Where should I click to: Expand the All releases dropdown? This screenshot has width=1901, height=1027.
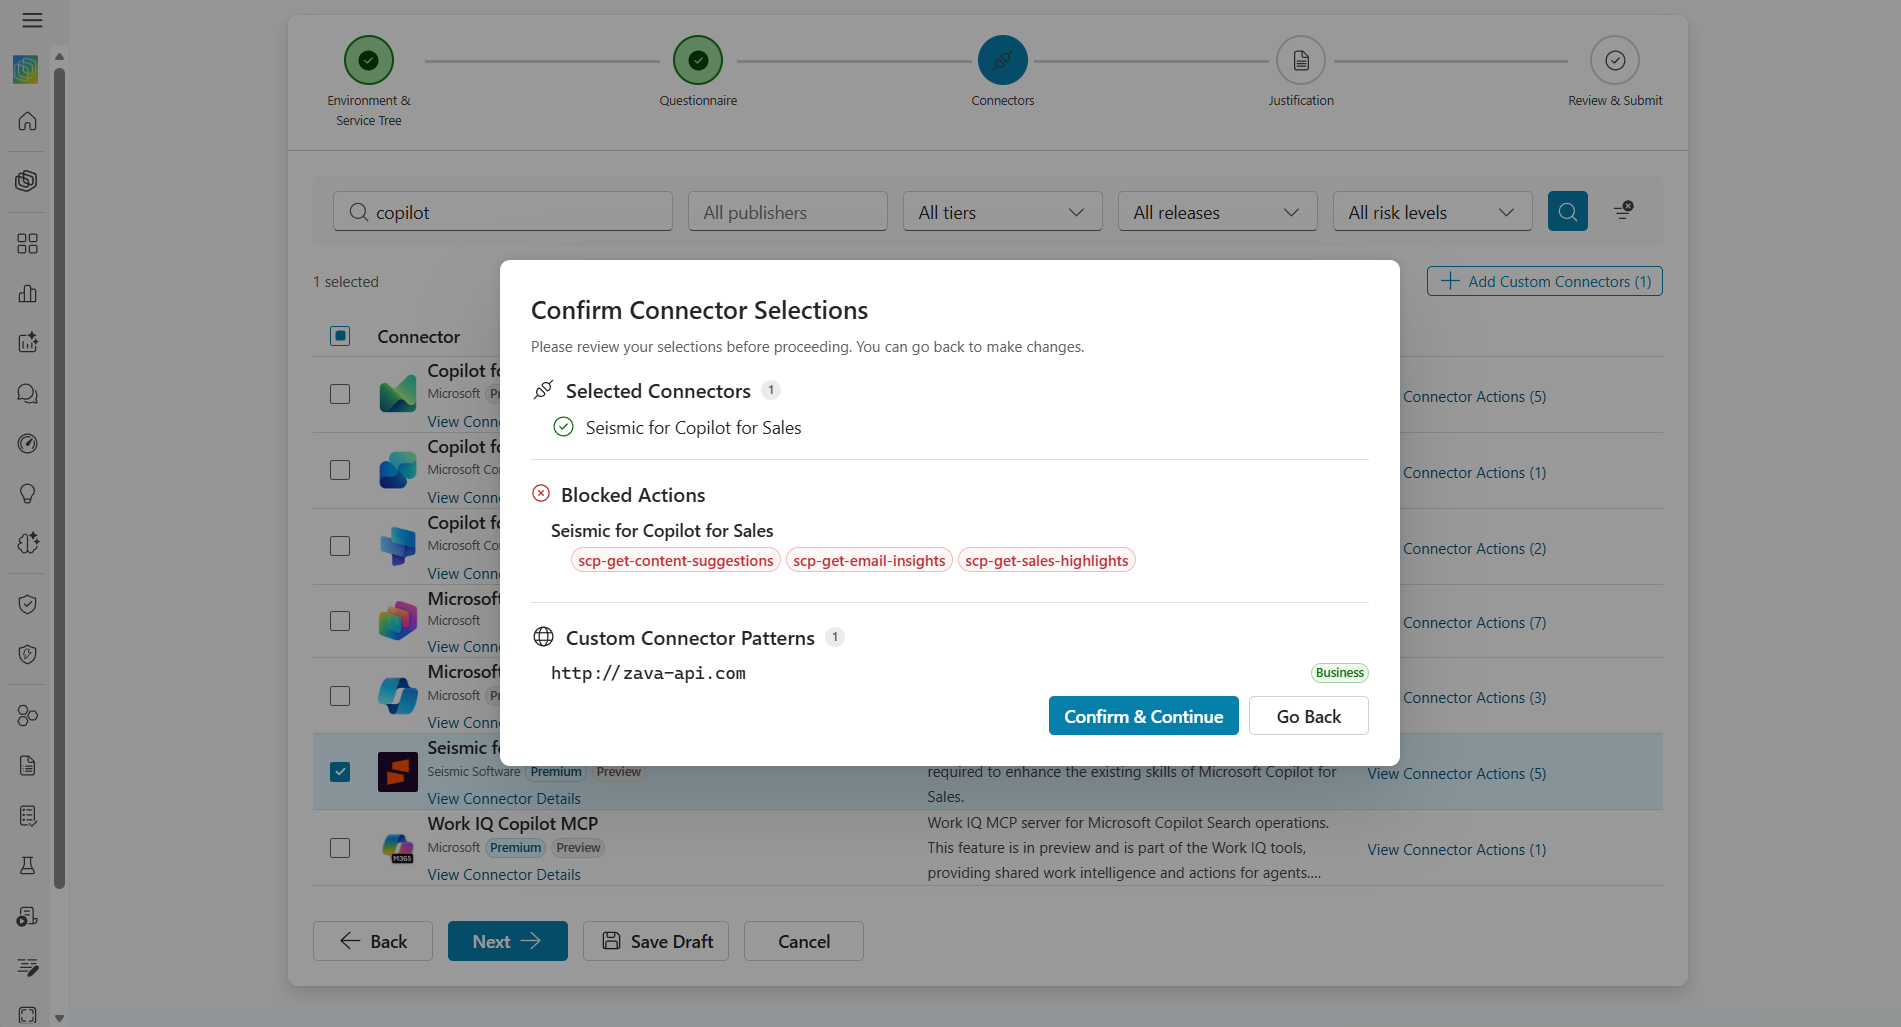coord(1217,212)
